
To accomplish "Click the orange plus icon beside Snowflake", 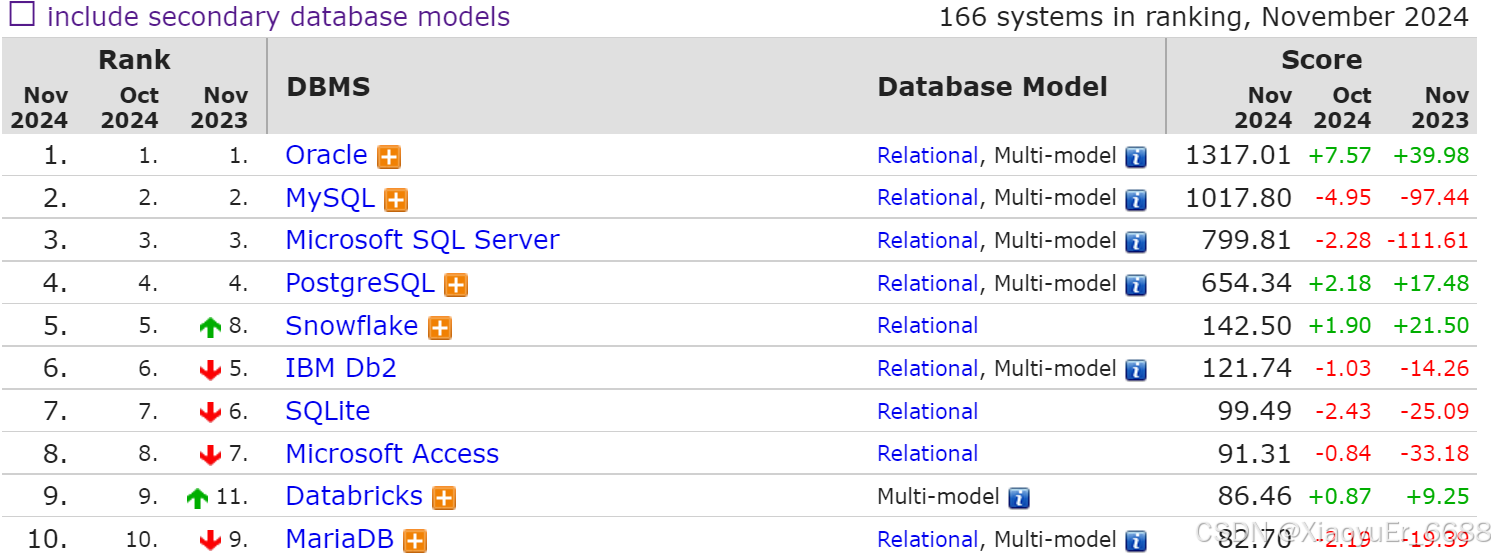I will tap(440, 329).
